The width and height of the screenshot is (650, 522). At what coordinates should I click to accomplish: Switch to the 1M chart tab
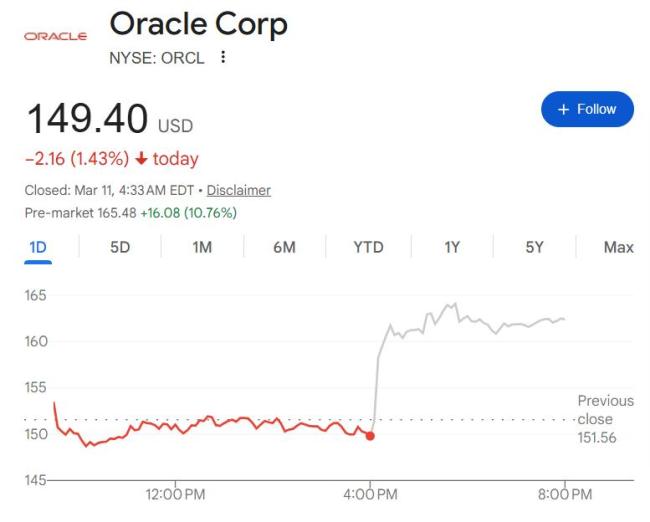tap(202, 247)
